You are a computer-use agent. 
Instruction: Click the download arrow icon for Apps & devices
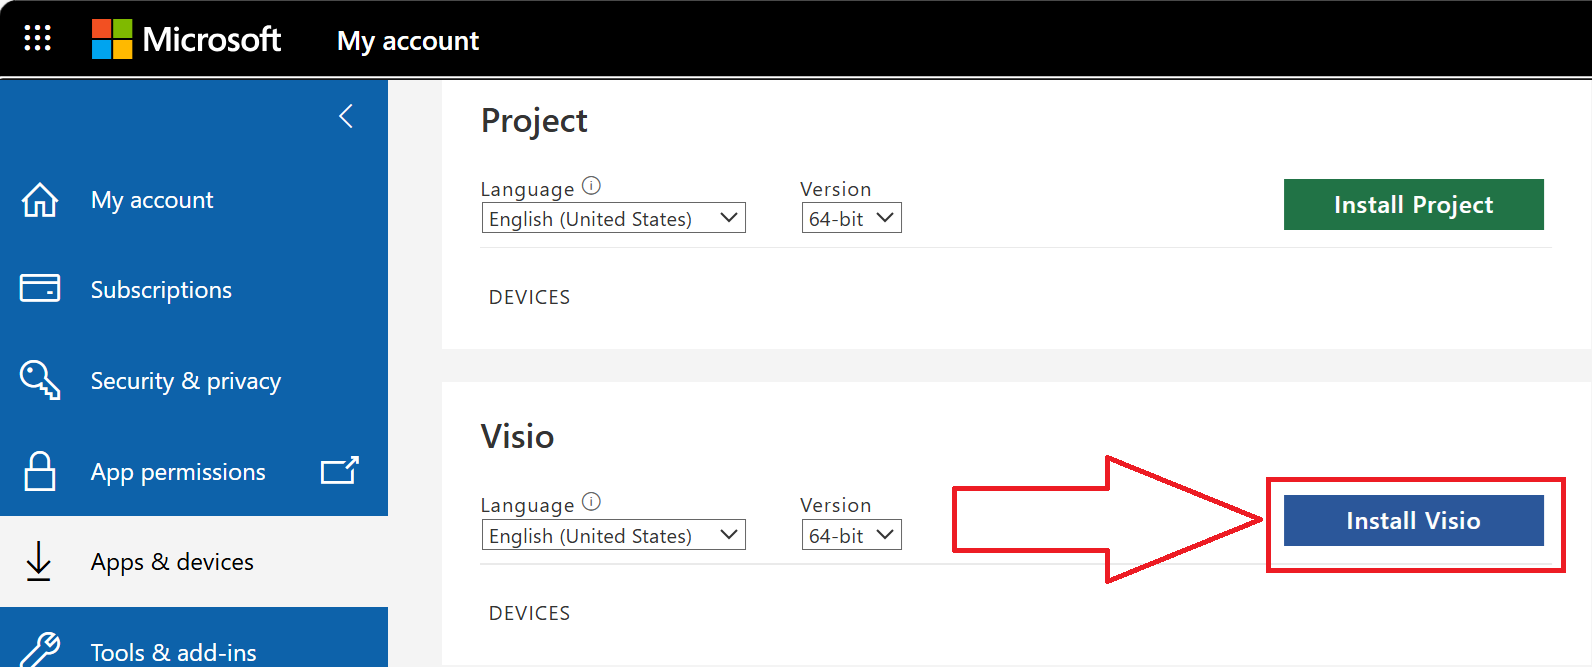[x=39, y=561]
